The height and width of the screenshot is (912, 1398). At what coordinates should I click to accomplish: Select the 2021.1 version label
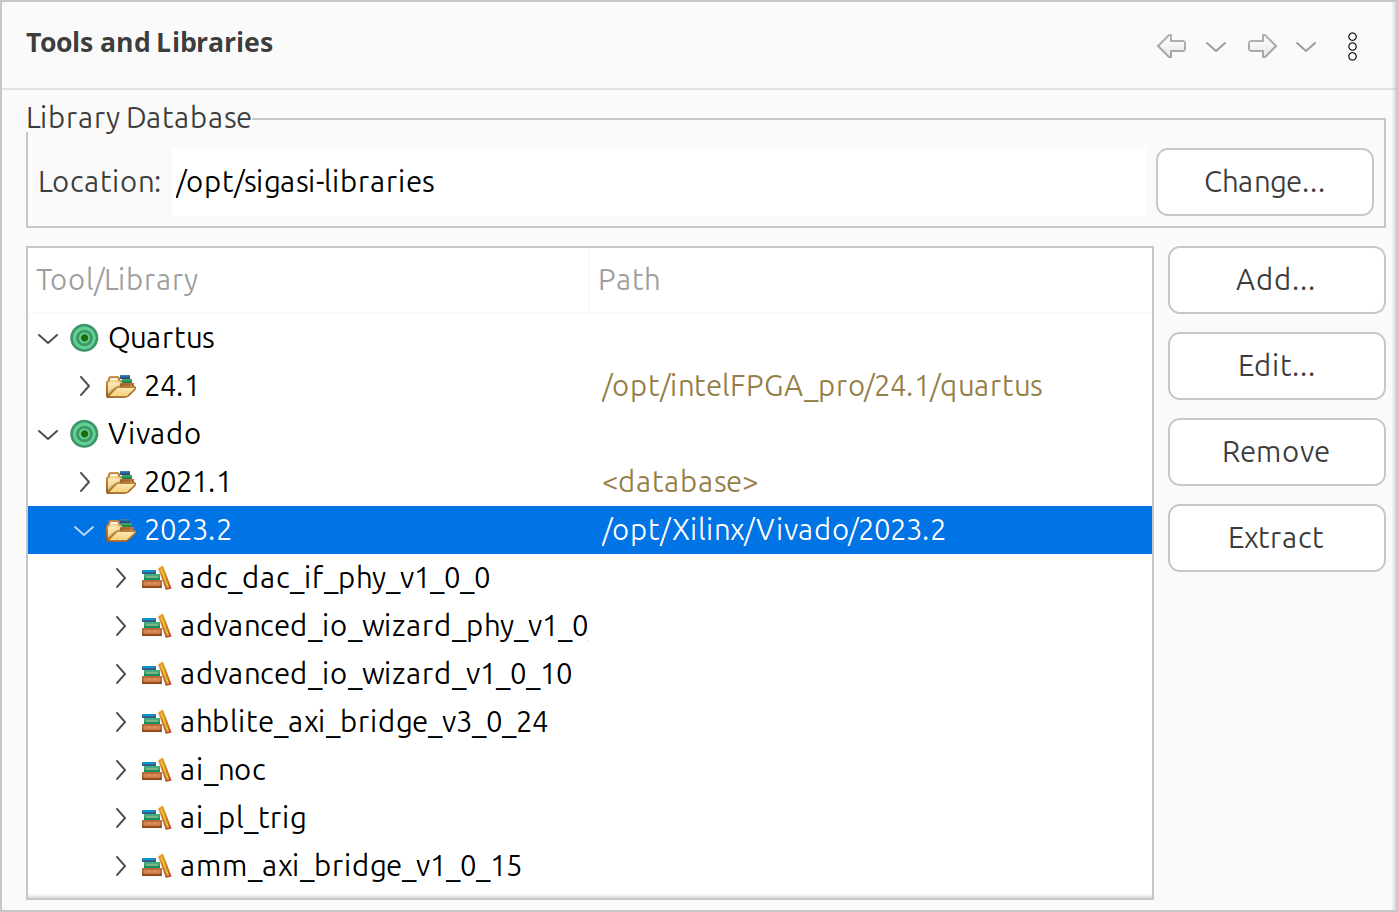[x=188, y=482]
